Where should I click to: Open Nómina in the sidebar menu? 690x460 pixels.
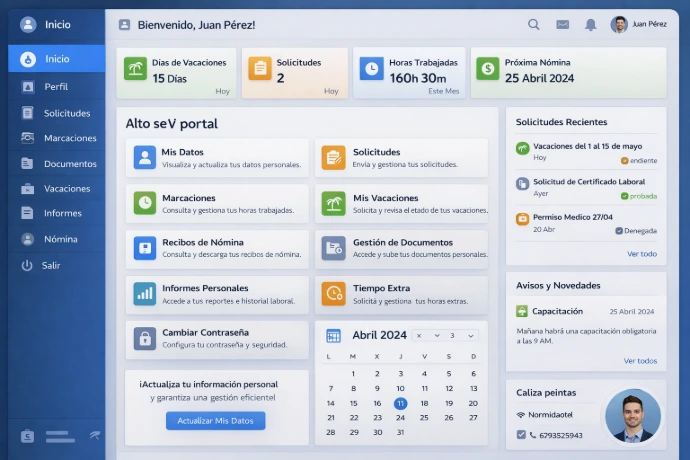point(60,239)
